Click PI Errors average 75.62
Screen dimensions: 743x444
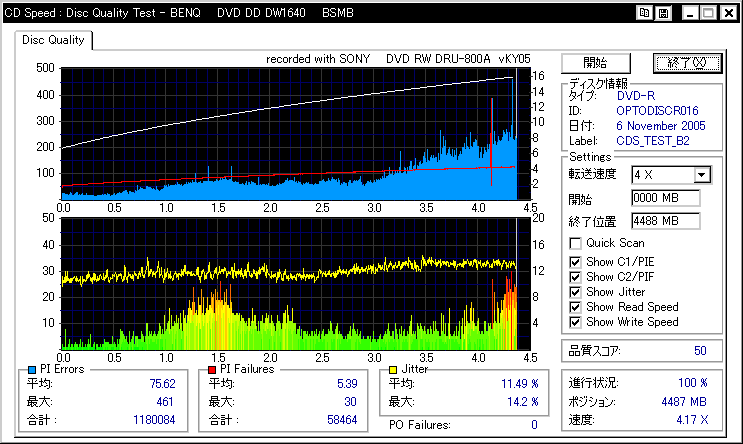point(163,384)
